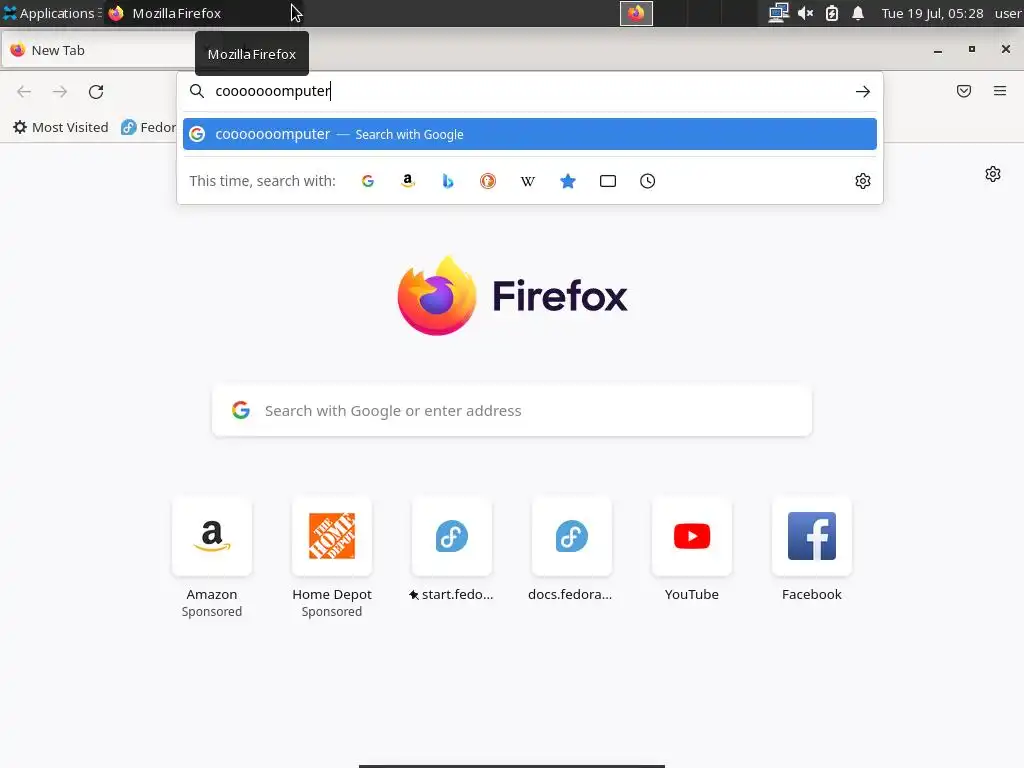Viewport: 1024px width, 768px height.
Task: Open new tab page personalize gear
Action: [x=993, y=174]
